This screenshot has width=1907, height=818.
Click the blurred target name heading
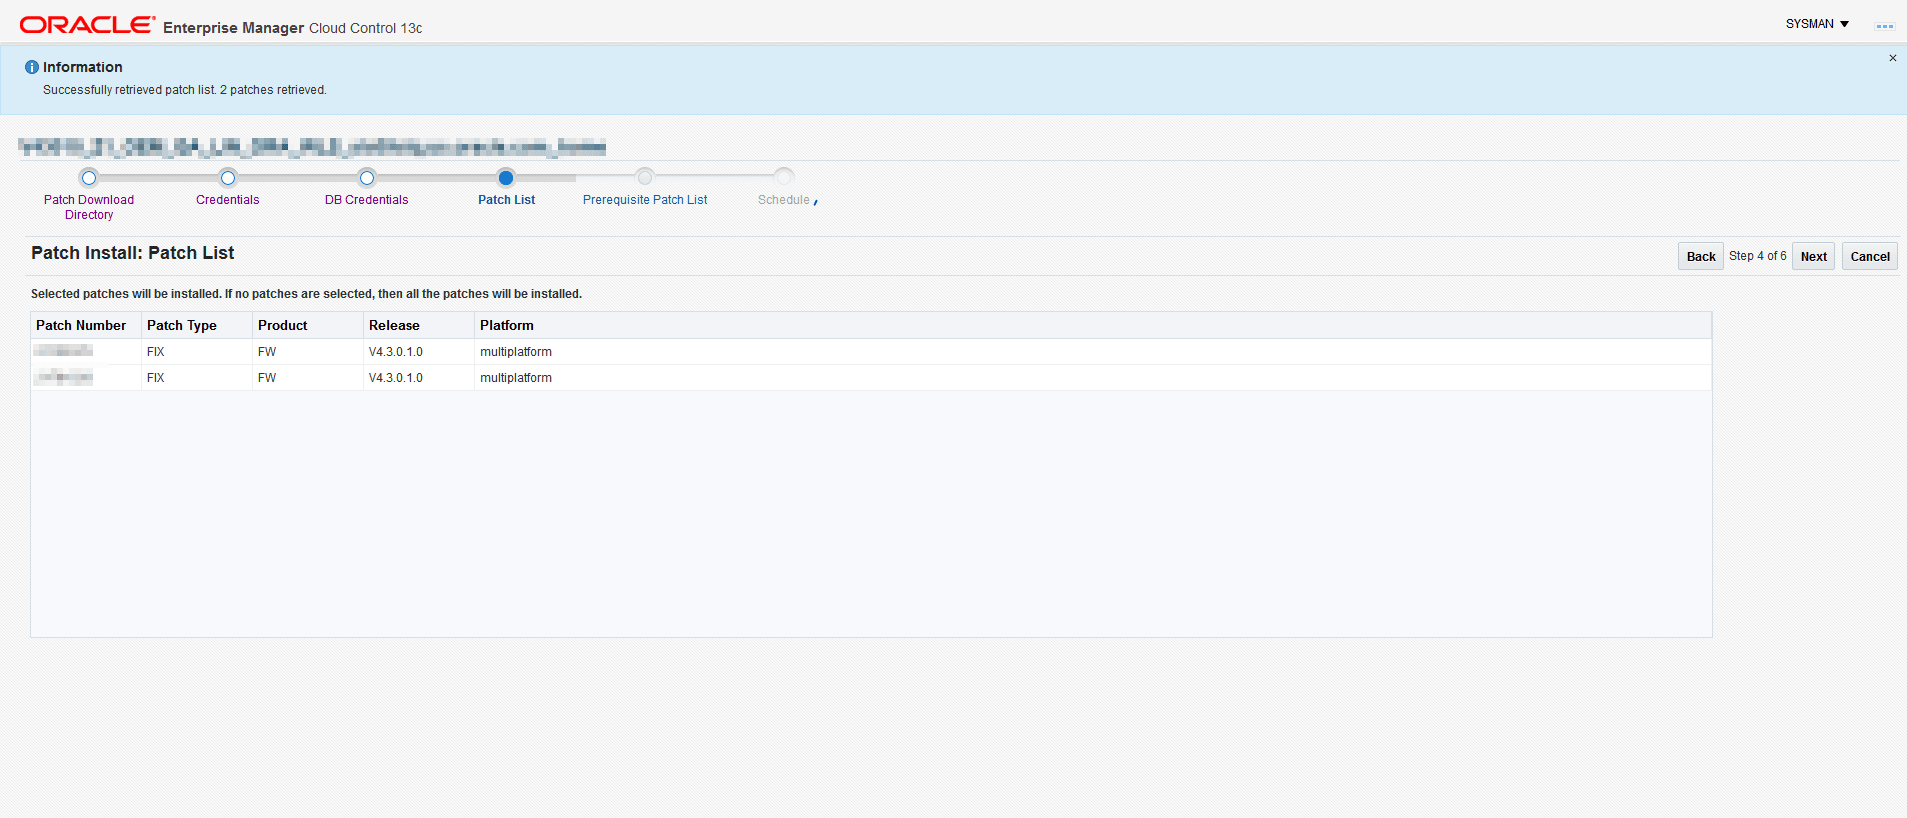[313, 147]
